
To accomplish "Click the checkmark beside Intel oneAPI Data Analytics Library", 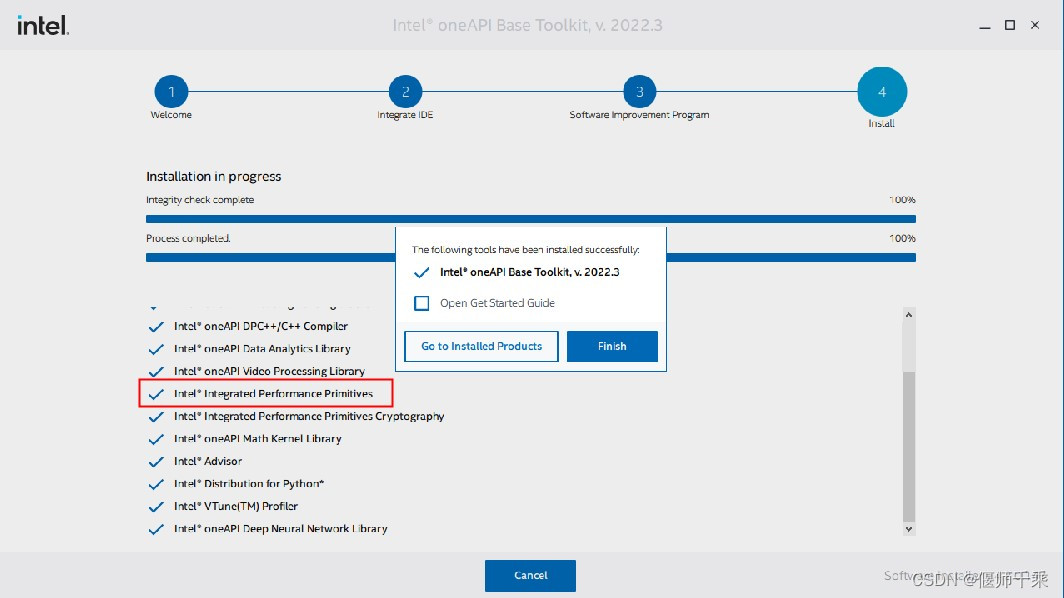I will (157, 348).
